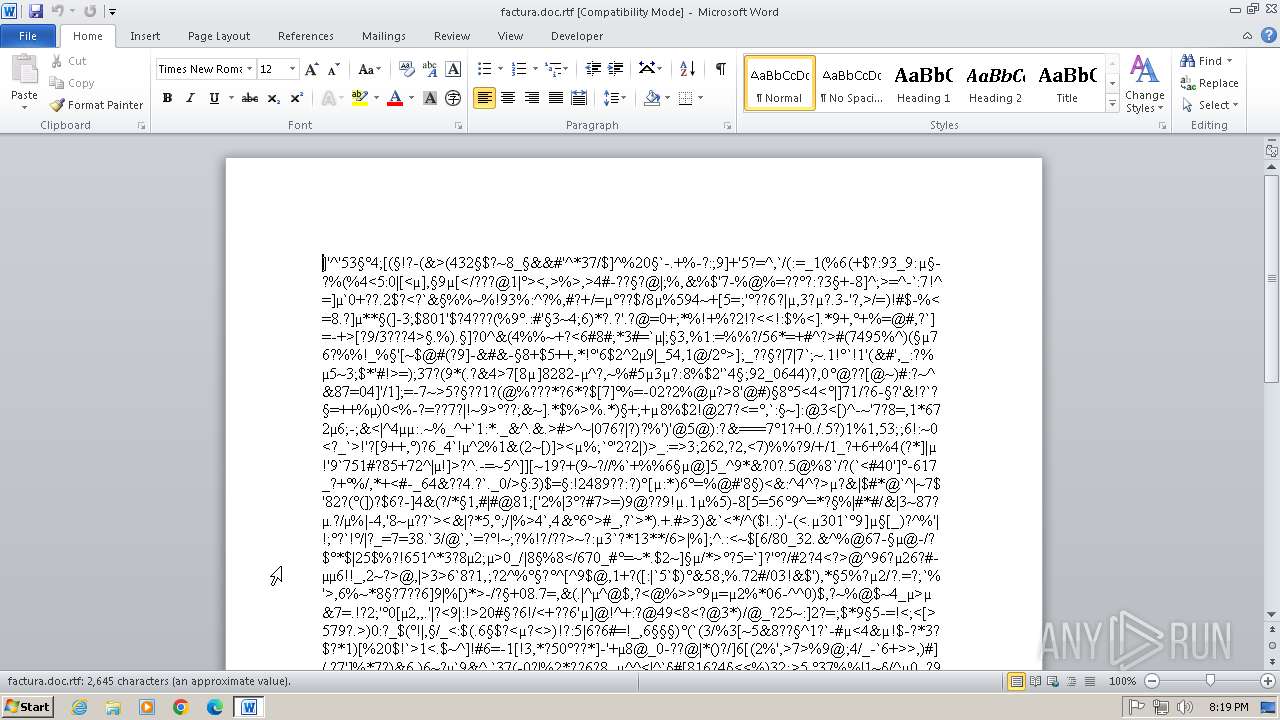Click the Cut button
This screenshot has height=720, width=1280.
pos(68,61)
